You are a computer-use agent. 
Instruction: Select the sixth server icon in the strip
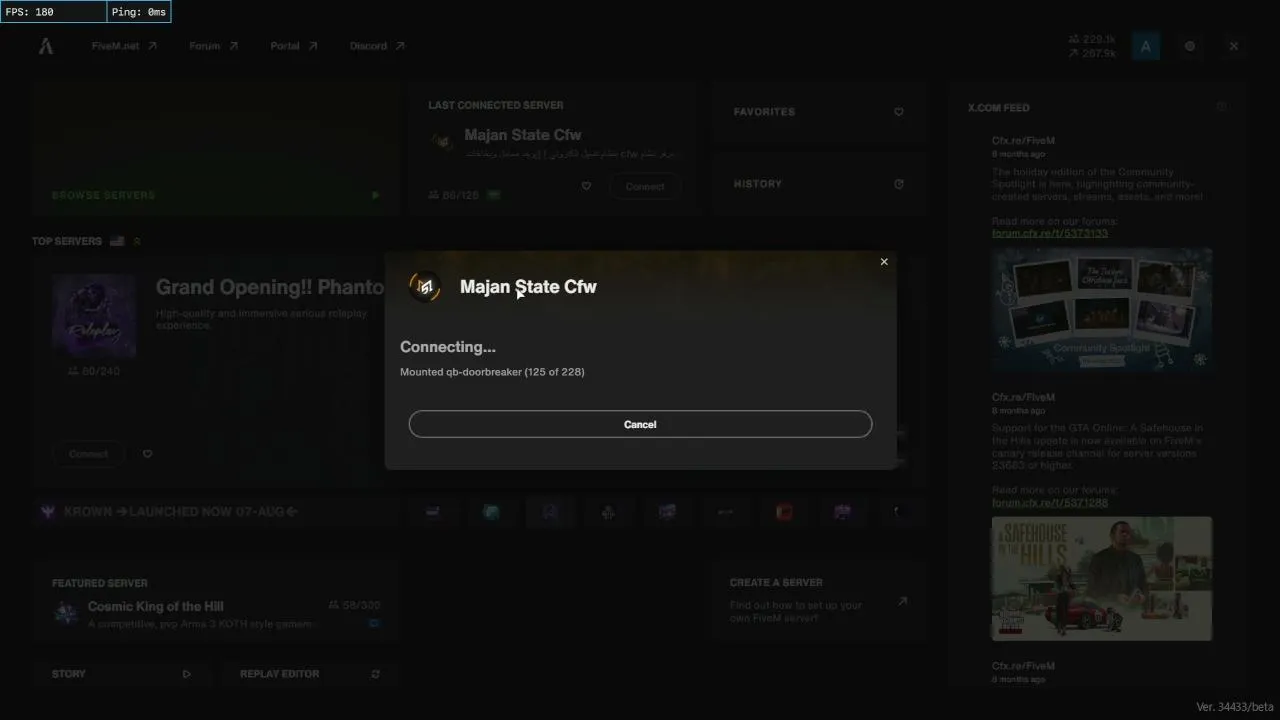725,512
